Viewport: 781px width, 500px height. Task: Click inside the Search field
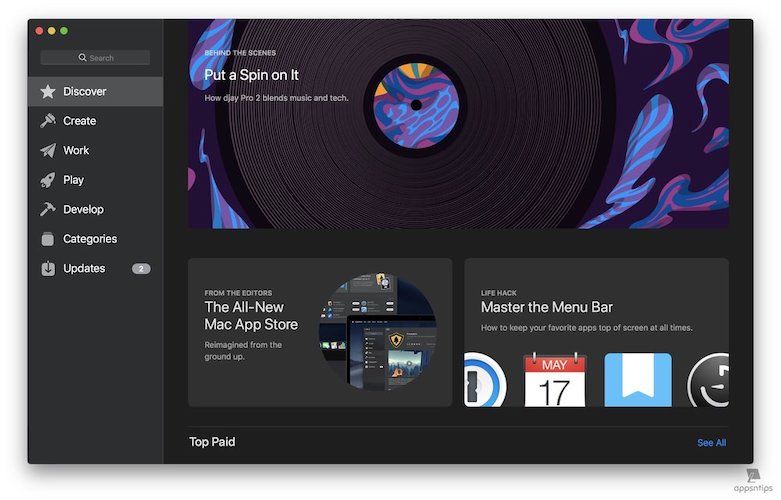coord(95,58)
